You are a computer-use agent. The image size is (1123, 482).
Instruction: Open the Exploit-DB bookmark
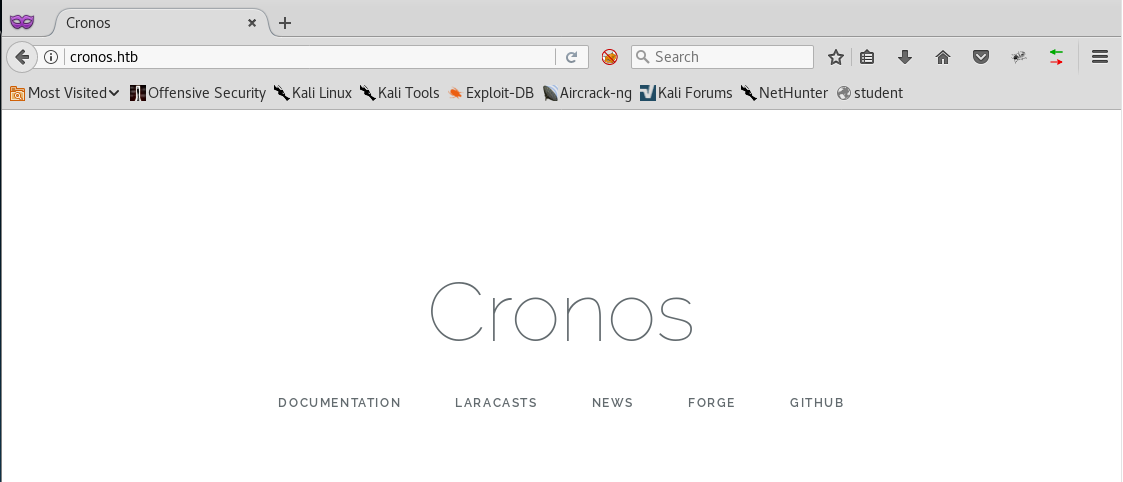click(x=491, y=93)
